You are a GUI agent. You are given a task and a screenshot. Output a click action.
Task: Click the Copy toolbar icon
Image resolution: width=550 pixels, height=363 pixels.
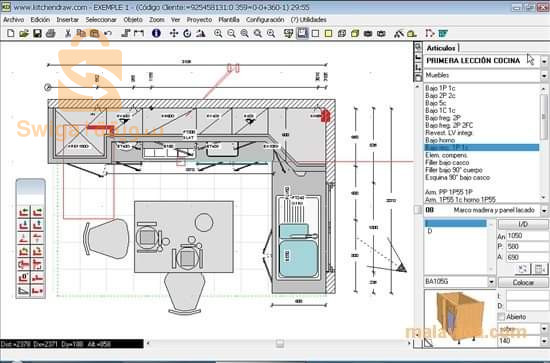click(x=81, y=33)
